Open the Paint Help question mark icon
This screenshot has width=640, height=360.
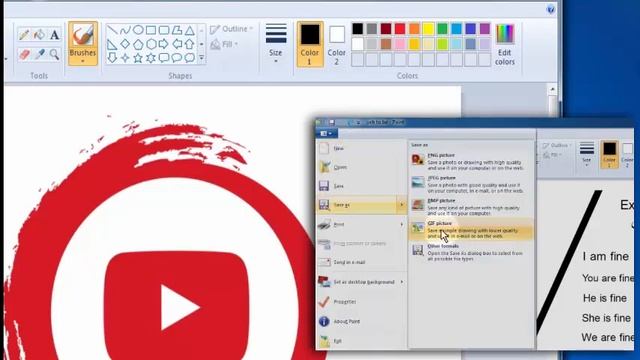pyautogui.click(x=551, y=9)
